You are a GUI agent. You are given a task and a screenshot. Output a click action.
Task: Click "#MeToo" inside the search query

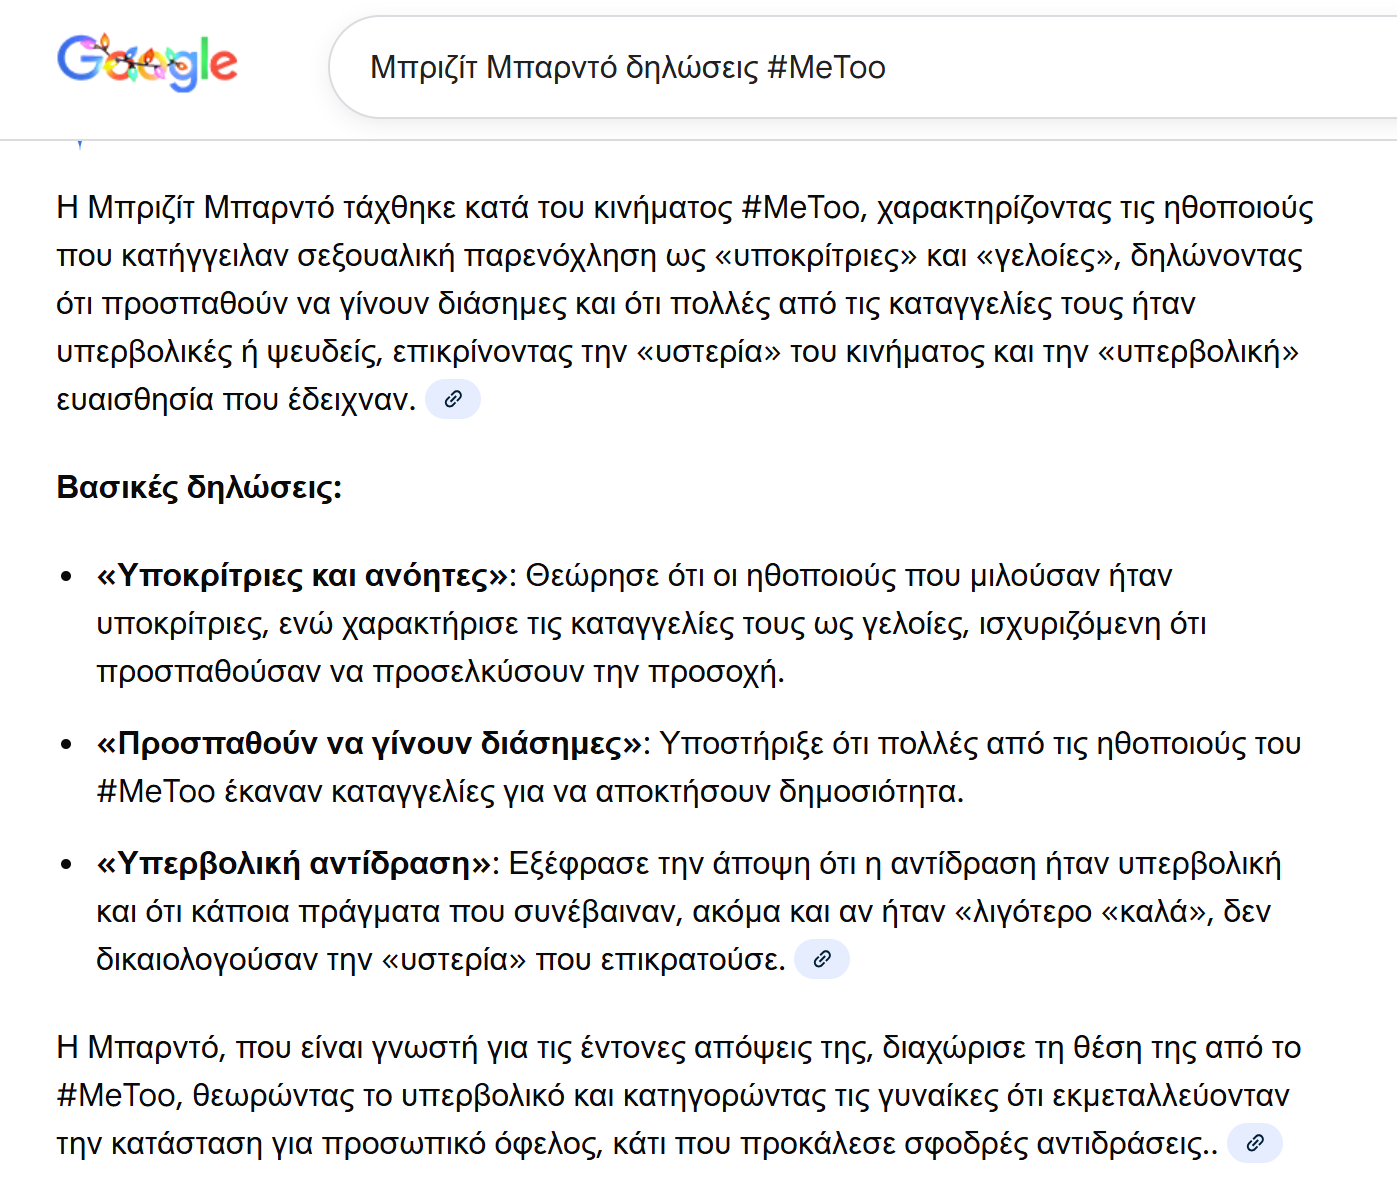click(x=826, y=67)
